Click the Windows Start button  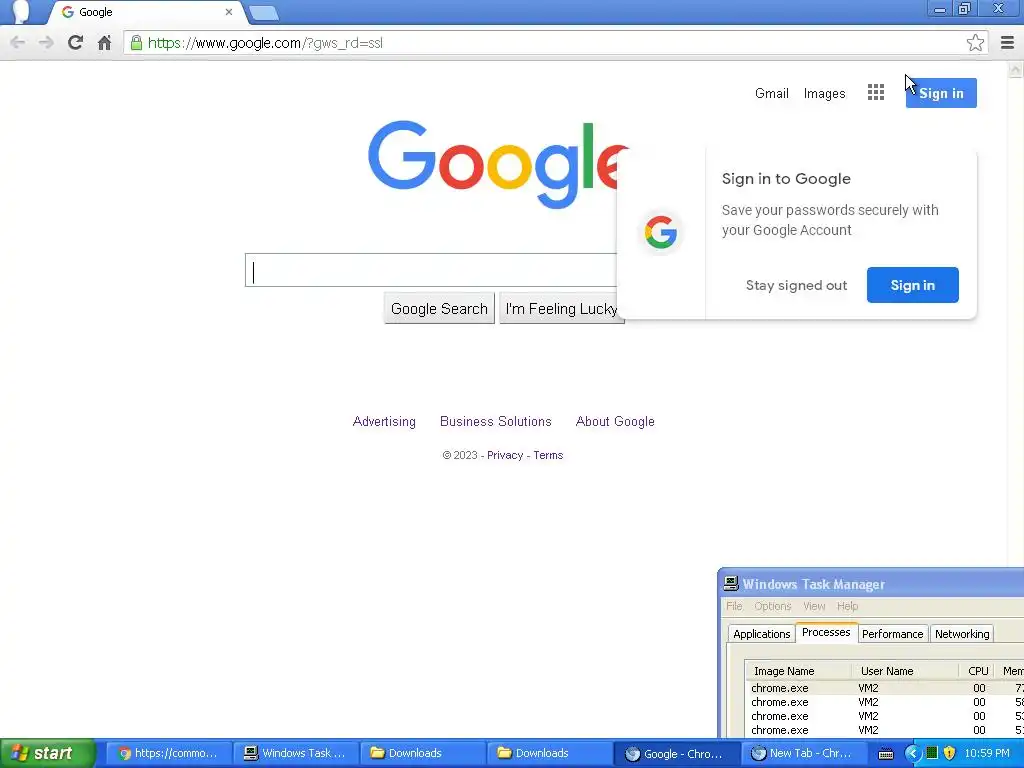pyautogui.click(x=48, y=754)
